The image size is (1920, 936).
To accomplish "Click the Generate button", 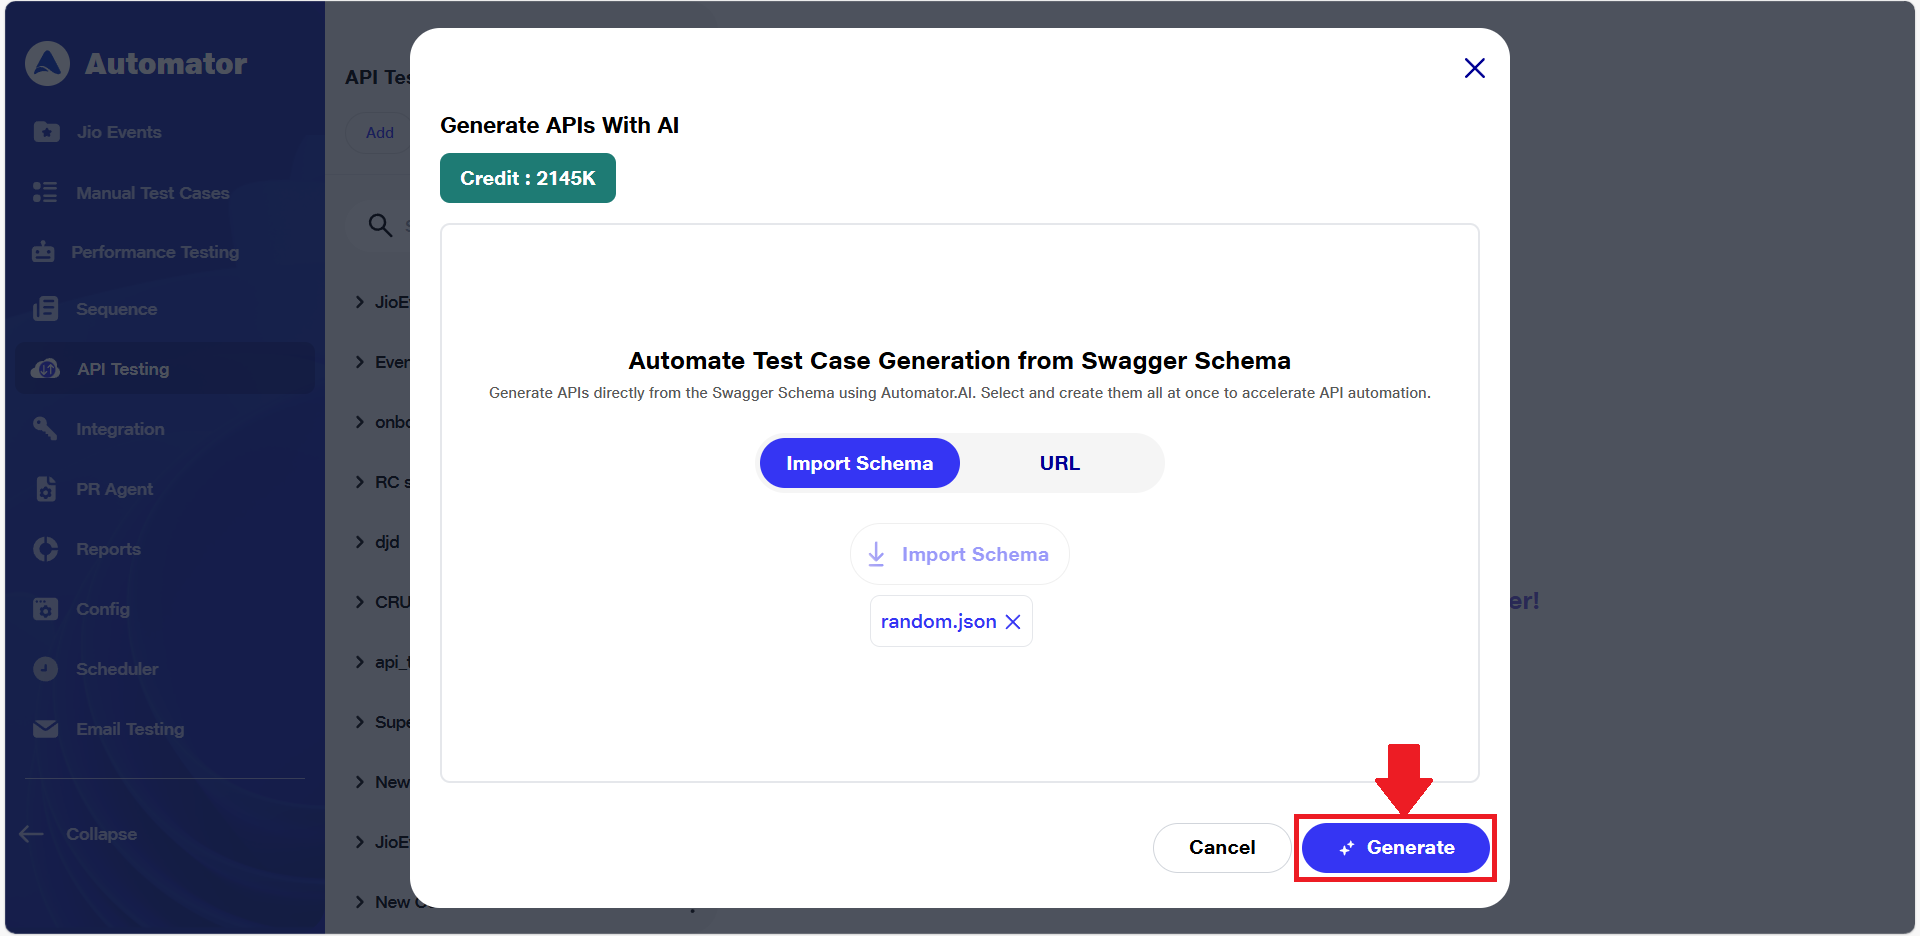I will click(1395, 848).
